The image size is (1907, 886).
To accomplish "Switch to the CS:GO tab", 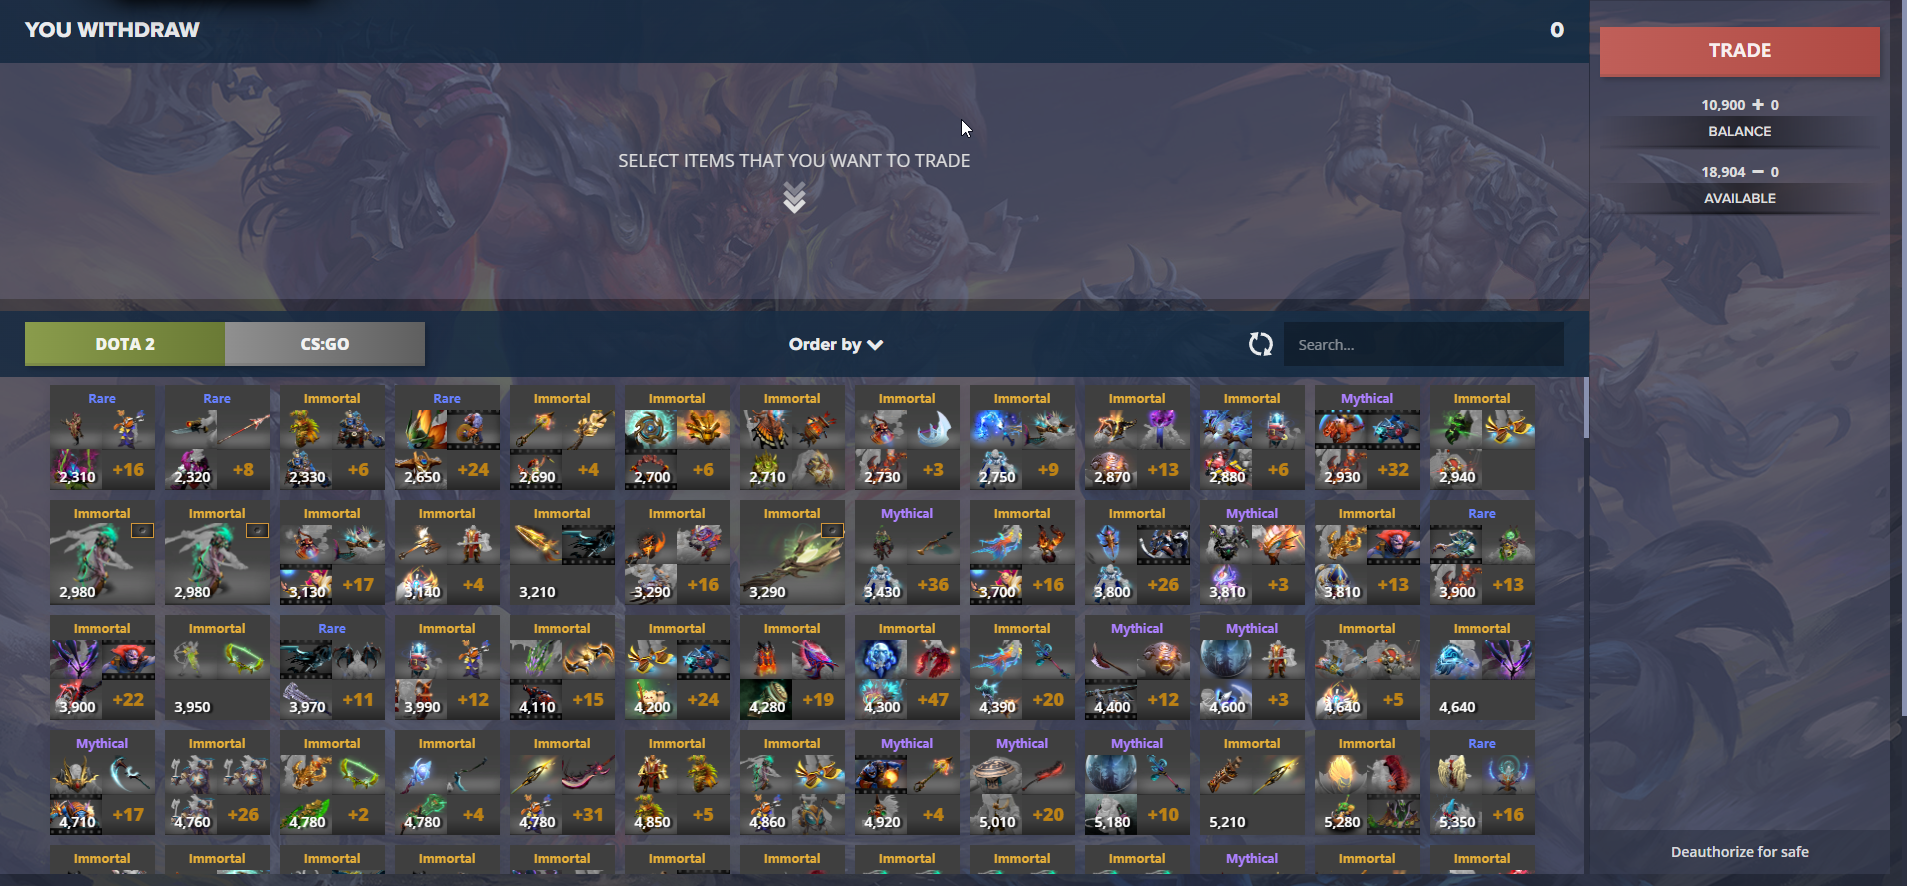I will (x=325, y=344).
